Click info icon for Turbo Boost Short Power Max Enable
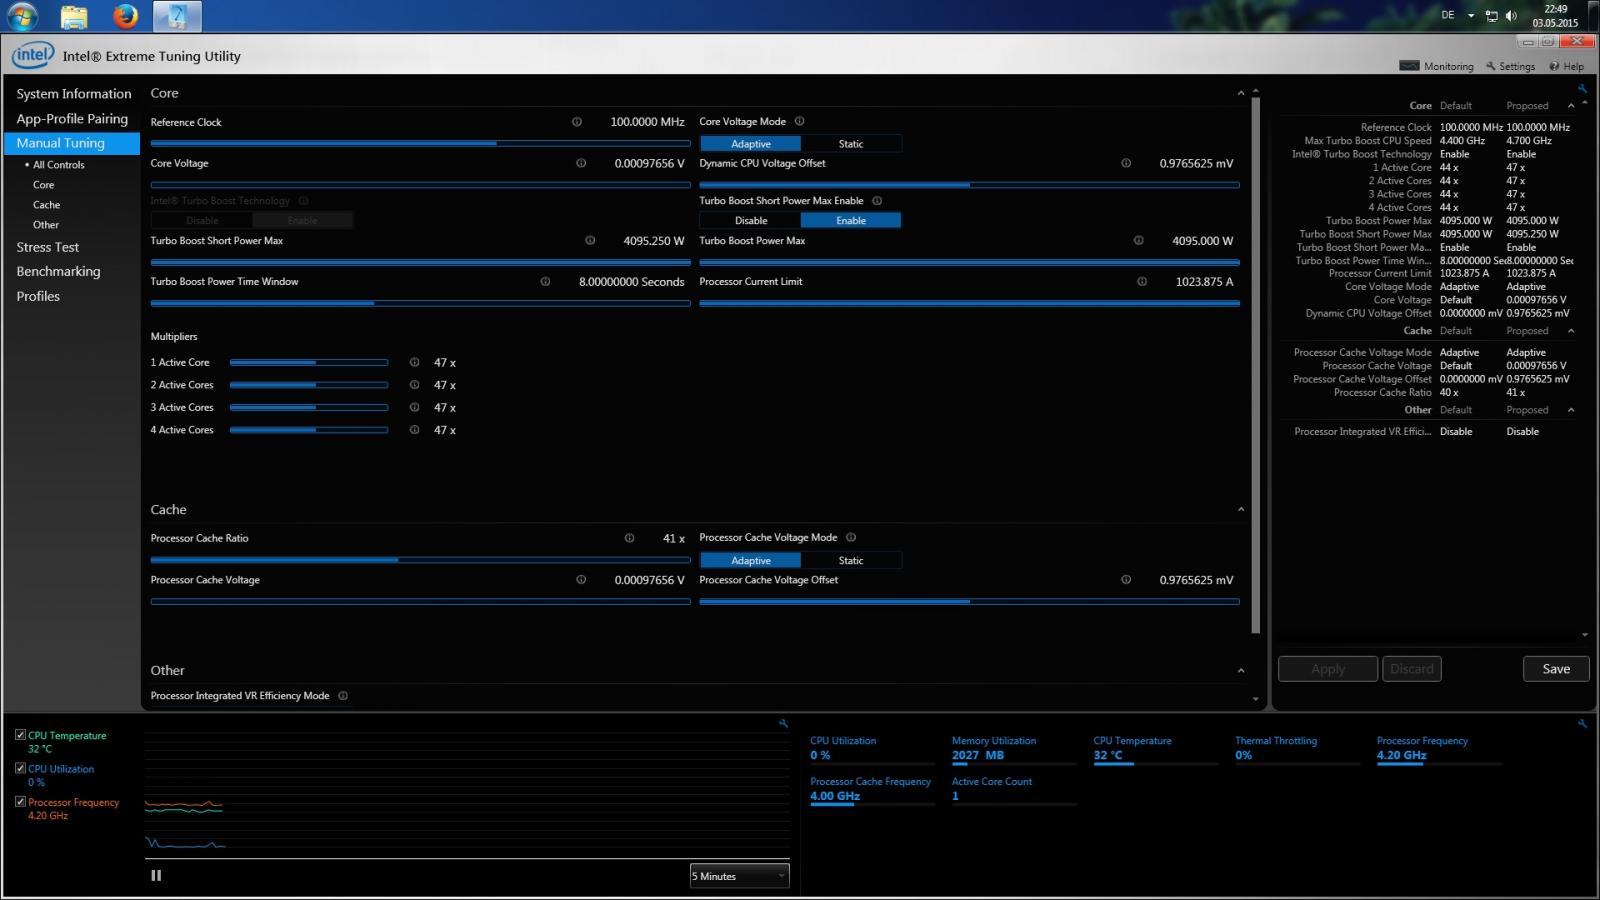Viewport: 1600px width, 900px height. 877,200
